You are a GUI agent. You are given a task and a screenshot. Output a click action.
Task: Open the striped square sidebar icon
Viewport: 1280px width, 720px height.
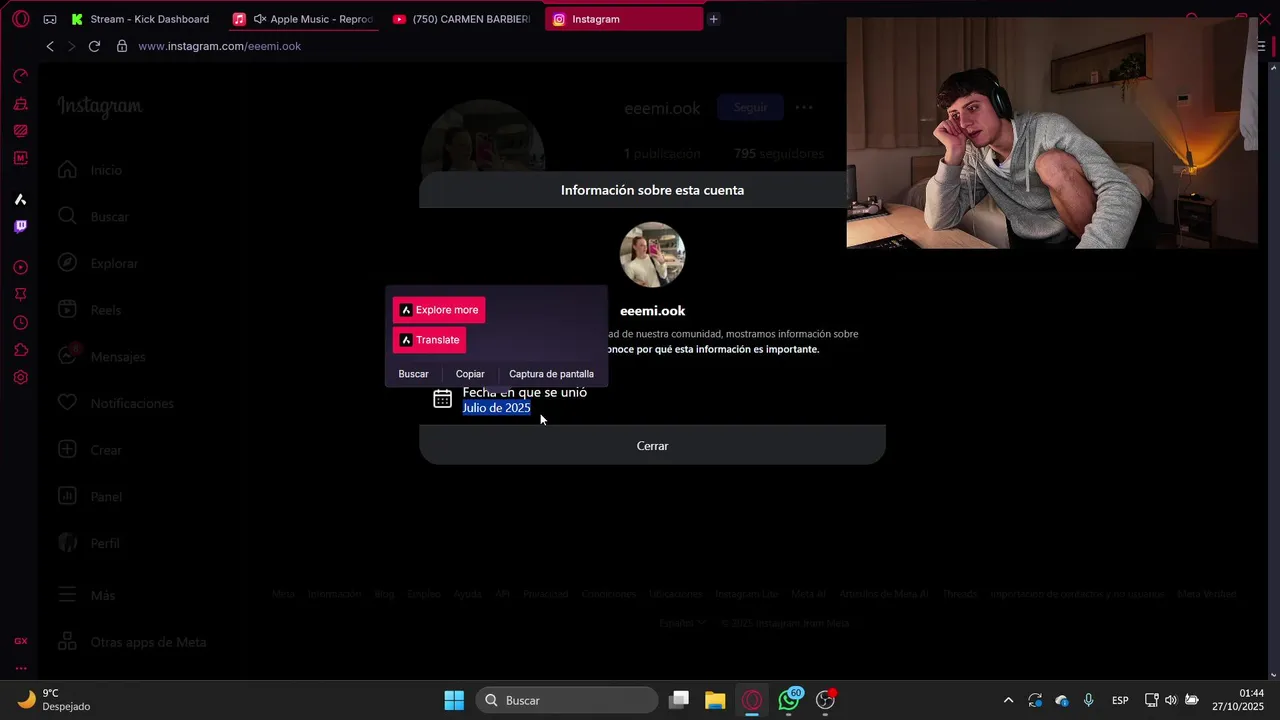coord(20,131)
